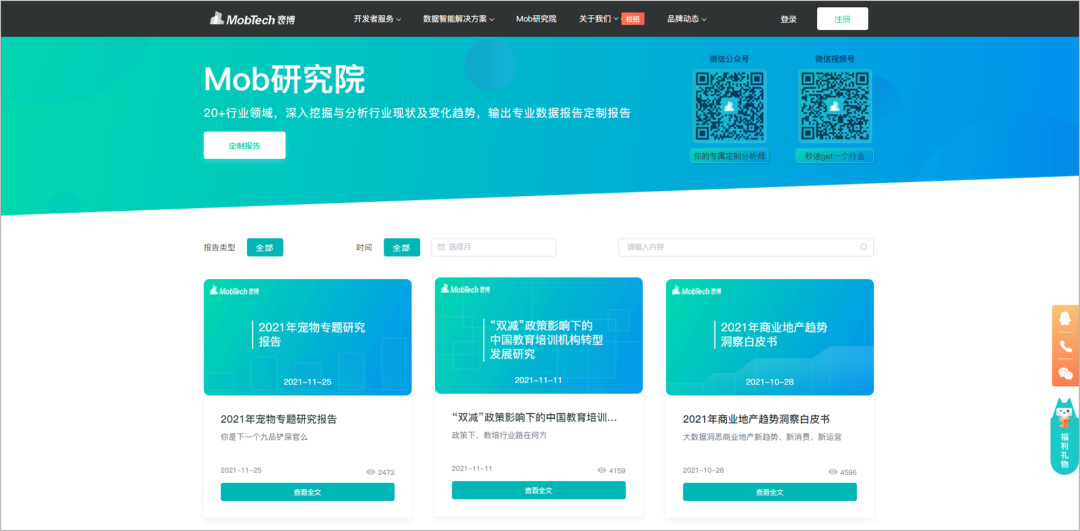Click the MobTech logo in header

pyautogui.click(x=253, y=19)
